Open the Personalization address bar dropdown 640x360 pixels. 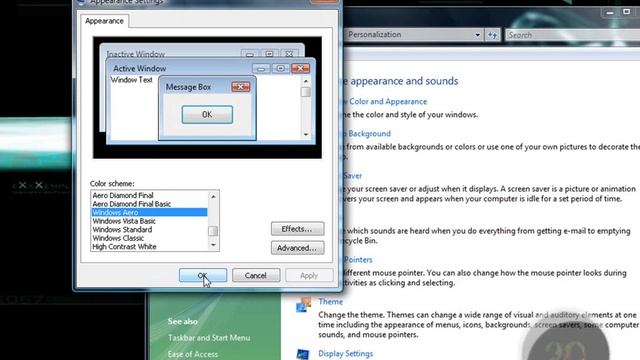[477, 35]
